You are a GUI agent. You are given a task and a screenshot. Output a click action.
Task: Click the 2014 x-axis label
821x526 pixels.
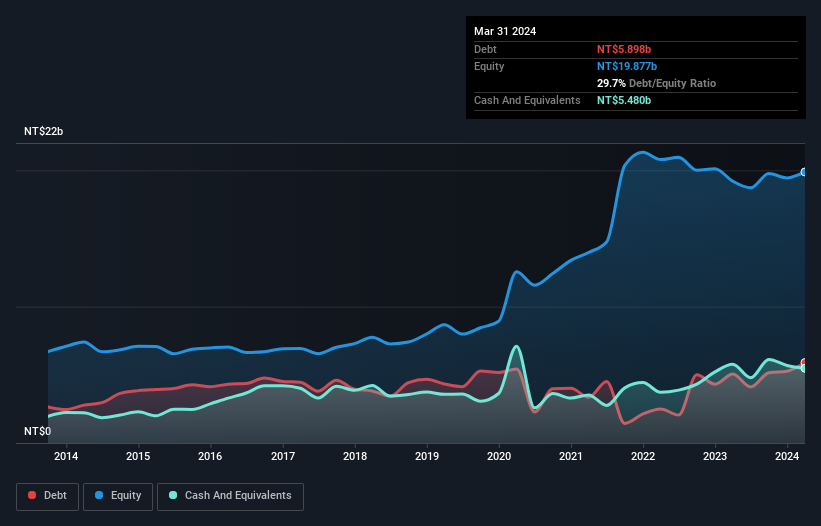[x=66, y=456]
